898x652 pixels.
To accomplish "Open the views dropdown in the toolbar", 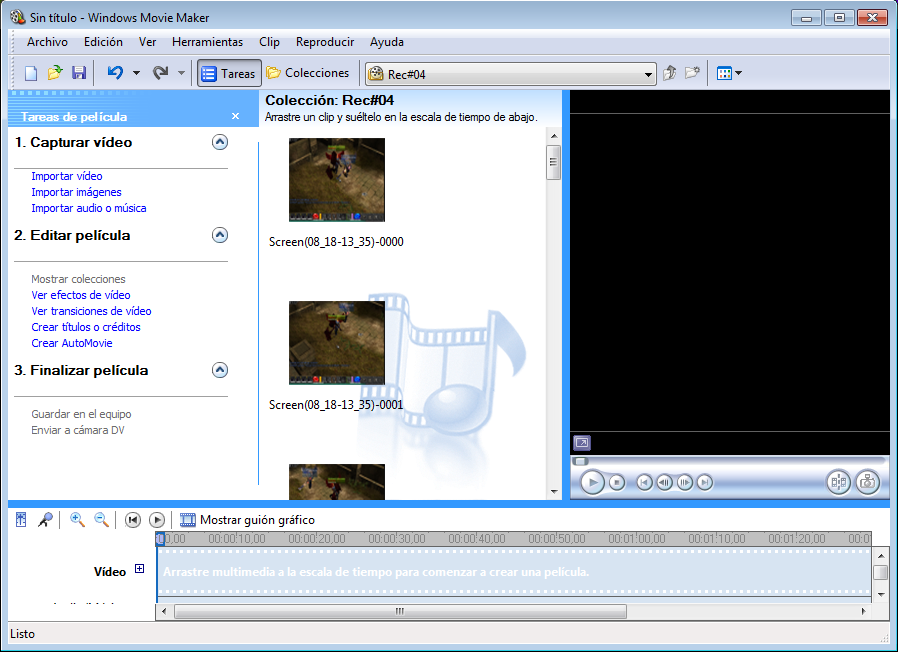I will pyautogui.click(x=729, y=73).
